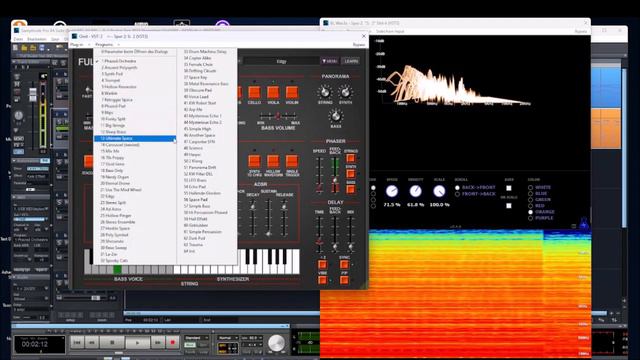This screenshot has height=360, width=640.
Task: Click the ADSR SUSTAIN slider
Action: [268, 218]
